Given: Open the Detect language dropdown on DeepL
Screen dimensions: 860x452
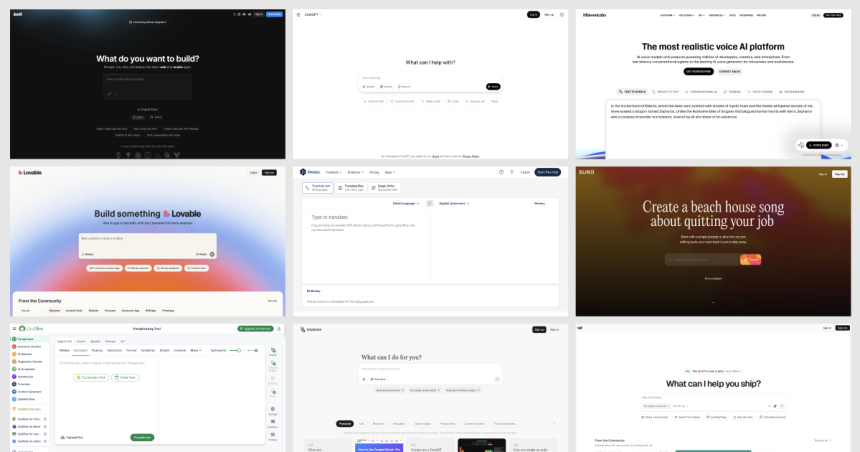Looking at the screenshot, I should pos(406,204).
